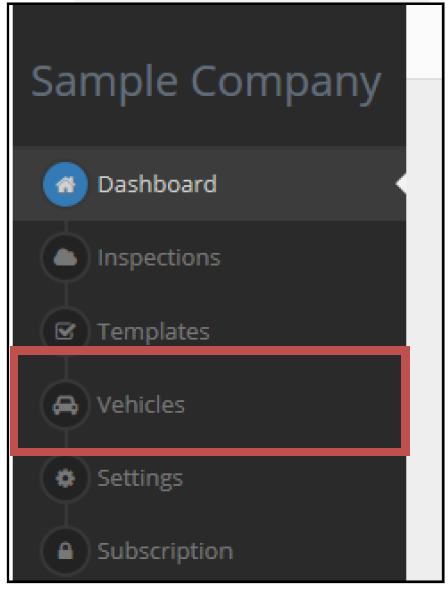Image resolution: width=448 pixels, height=590 pixels.
Task: Select the Templates text label
Action: [153, 332]
